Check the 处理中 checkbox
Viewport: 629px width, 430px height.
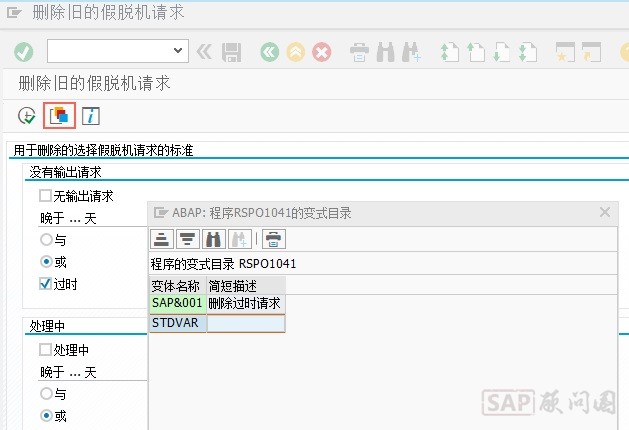tap(45, 349)
